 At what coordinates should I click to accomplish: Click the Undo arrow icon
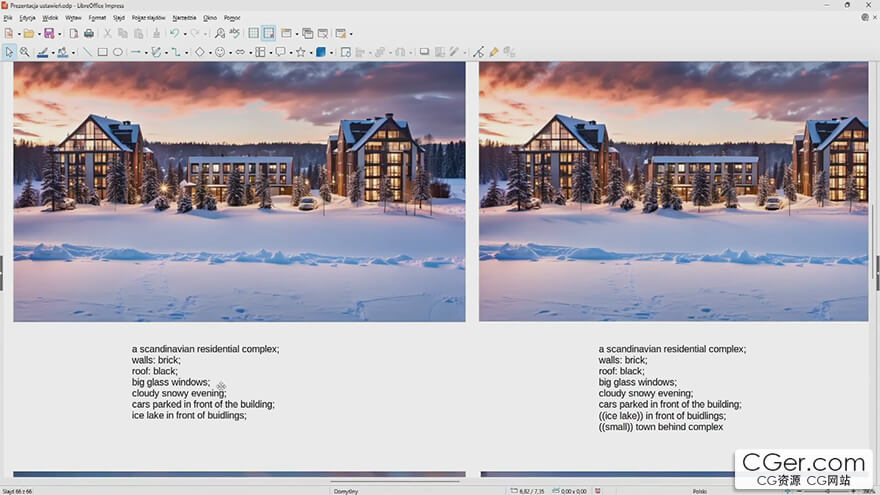click(x=173, y=33)
